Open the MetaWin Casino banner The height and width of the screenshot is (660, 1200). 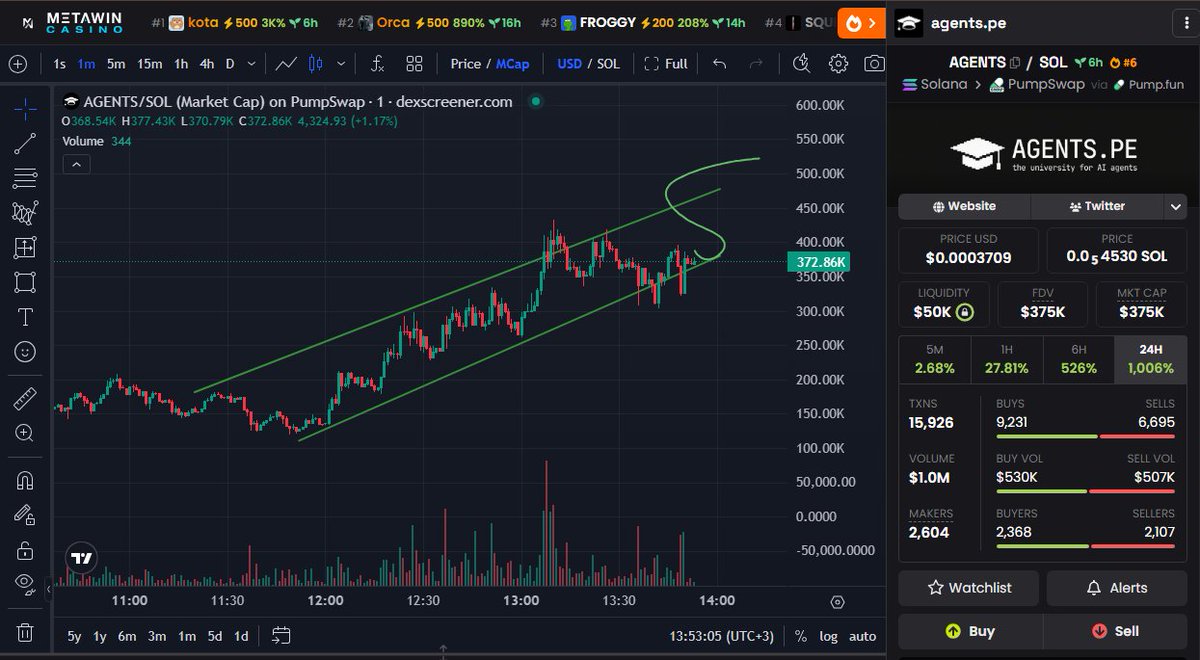click(x=72, y=22)
